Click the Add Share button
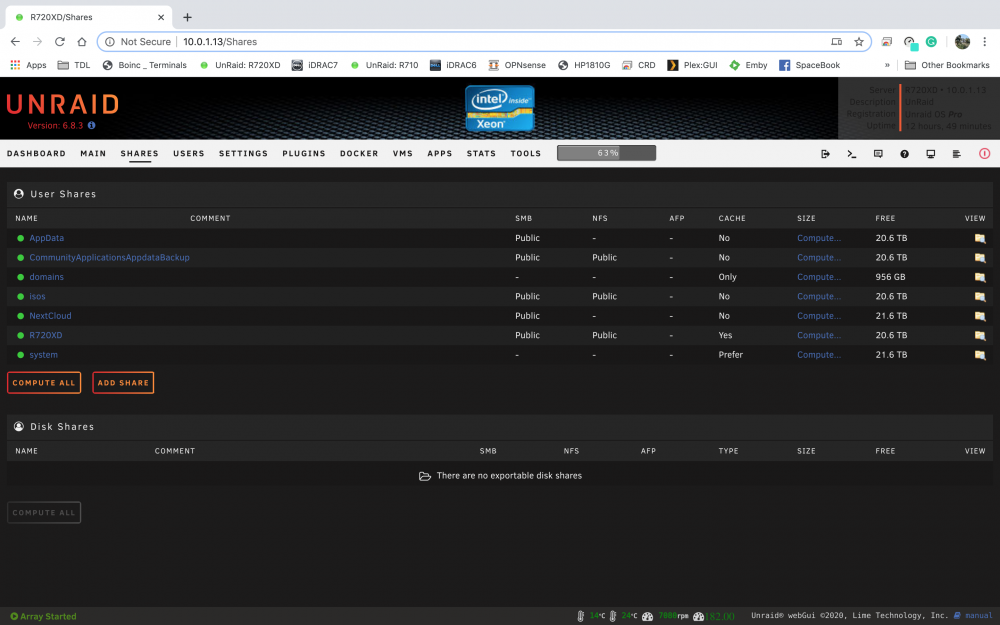 [x=123, y=383]
